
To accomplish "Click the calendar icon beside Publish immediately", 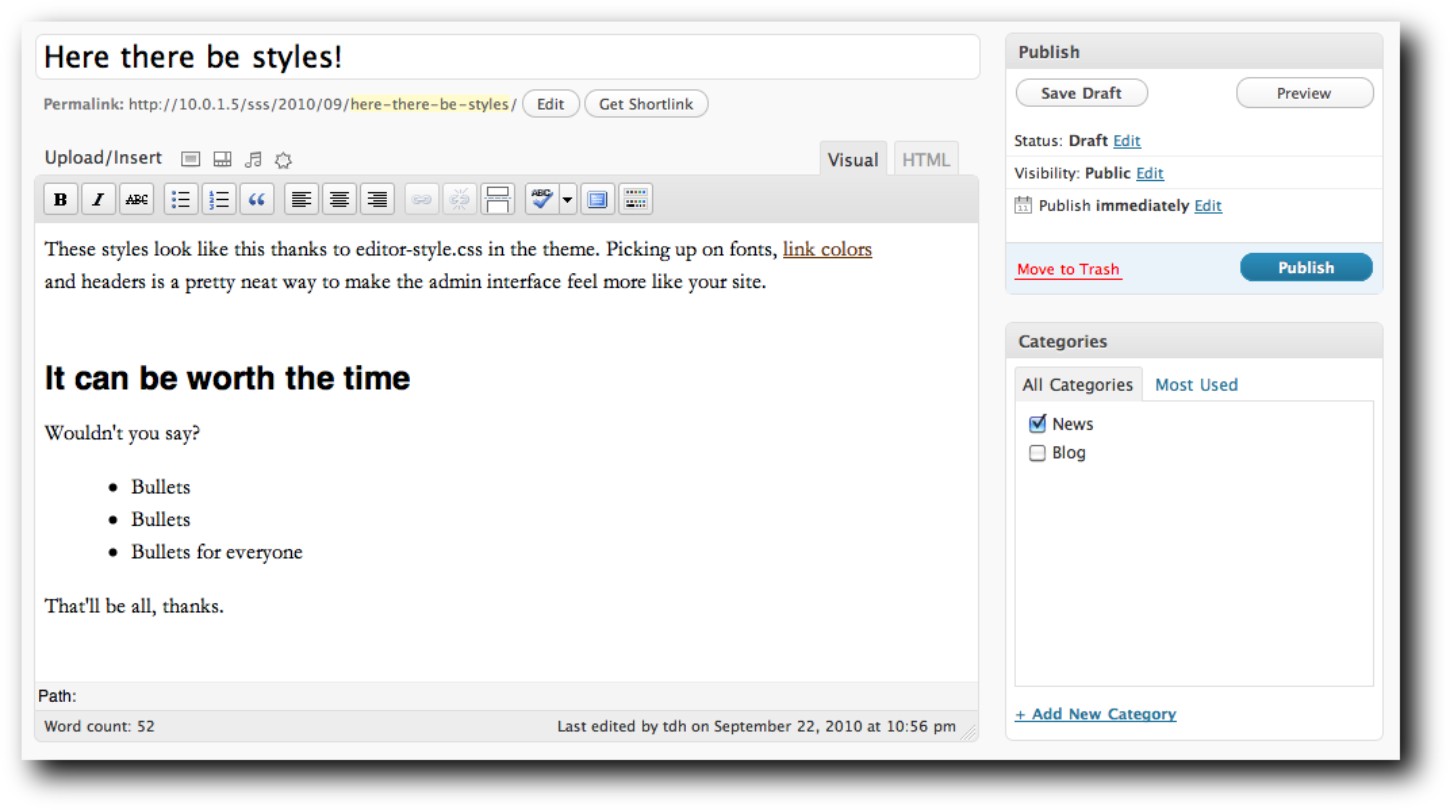I will click(x=1023, y=205).
